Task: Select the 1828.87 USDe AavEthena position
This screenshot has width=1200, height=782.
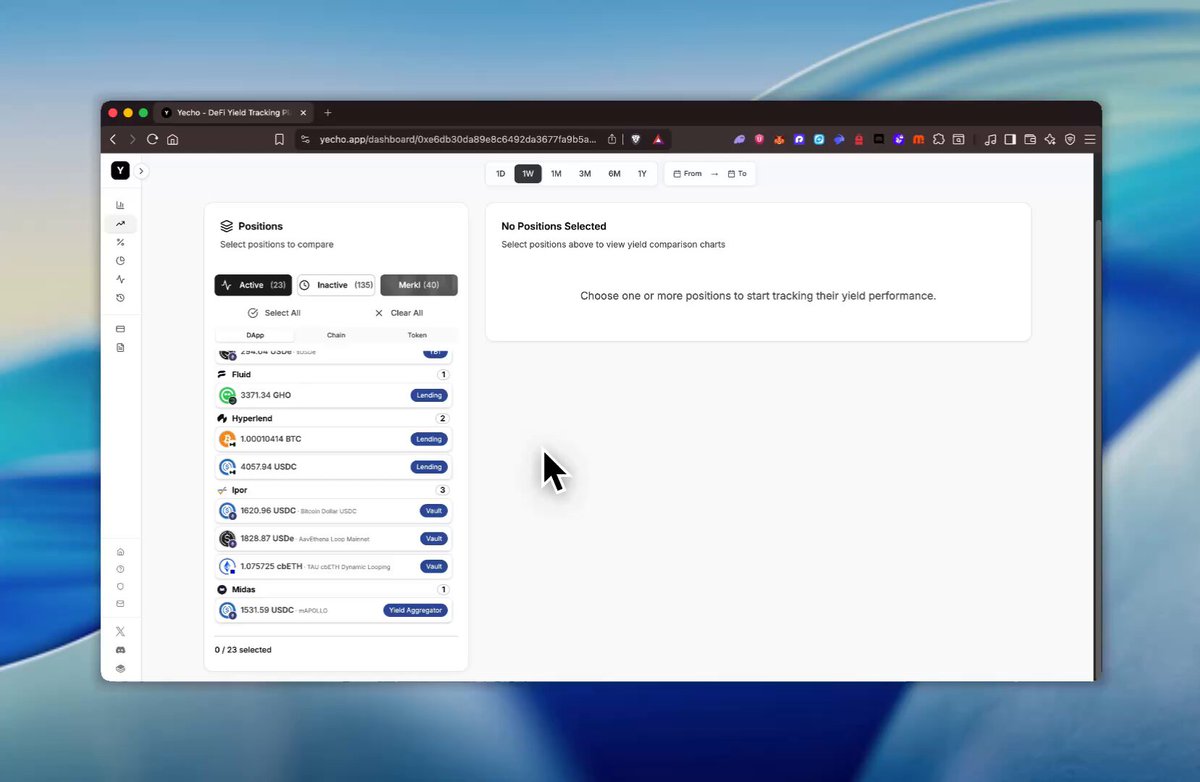Action: click(x=334, y=538)
